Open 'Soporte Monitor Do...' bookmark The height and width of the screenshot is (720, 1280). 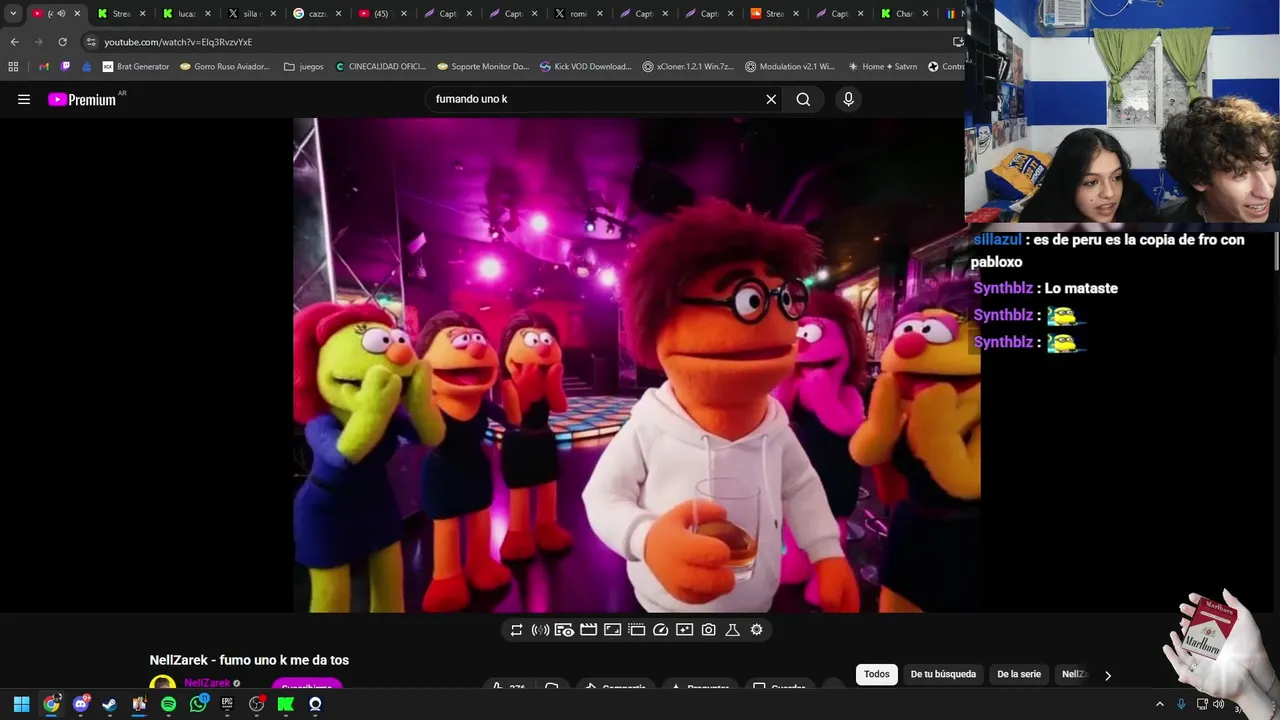tap(483, 67)
